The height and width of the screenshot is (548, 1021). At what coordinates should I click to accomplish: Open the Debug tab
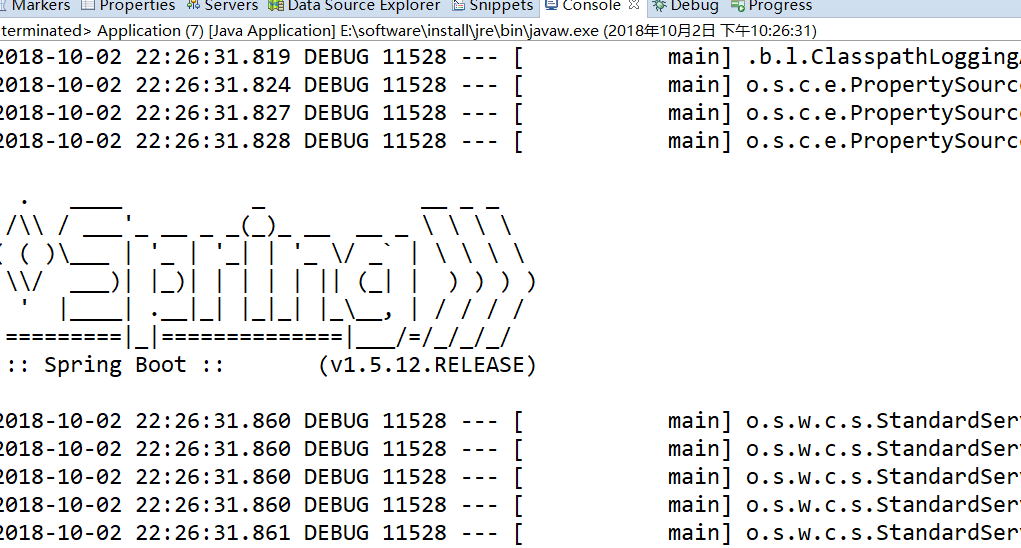686,6
